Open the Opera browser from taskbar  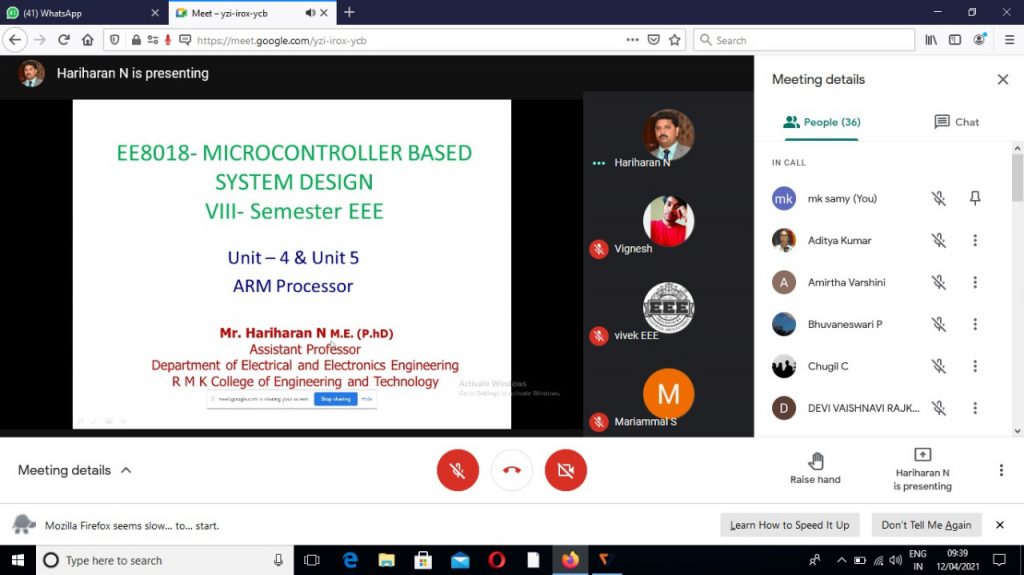tap(497, 560)
